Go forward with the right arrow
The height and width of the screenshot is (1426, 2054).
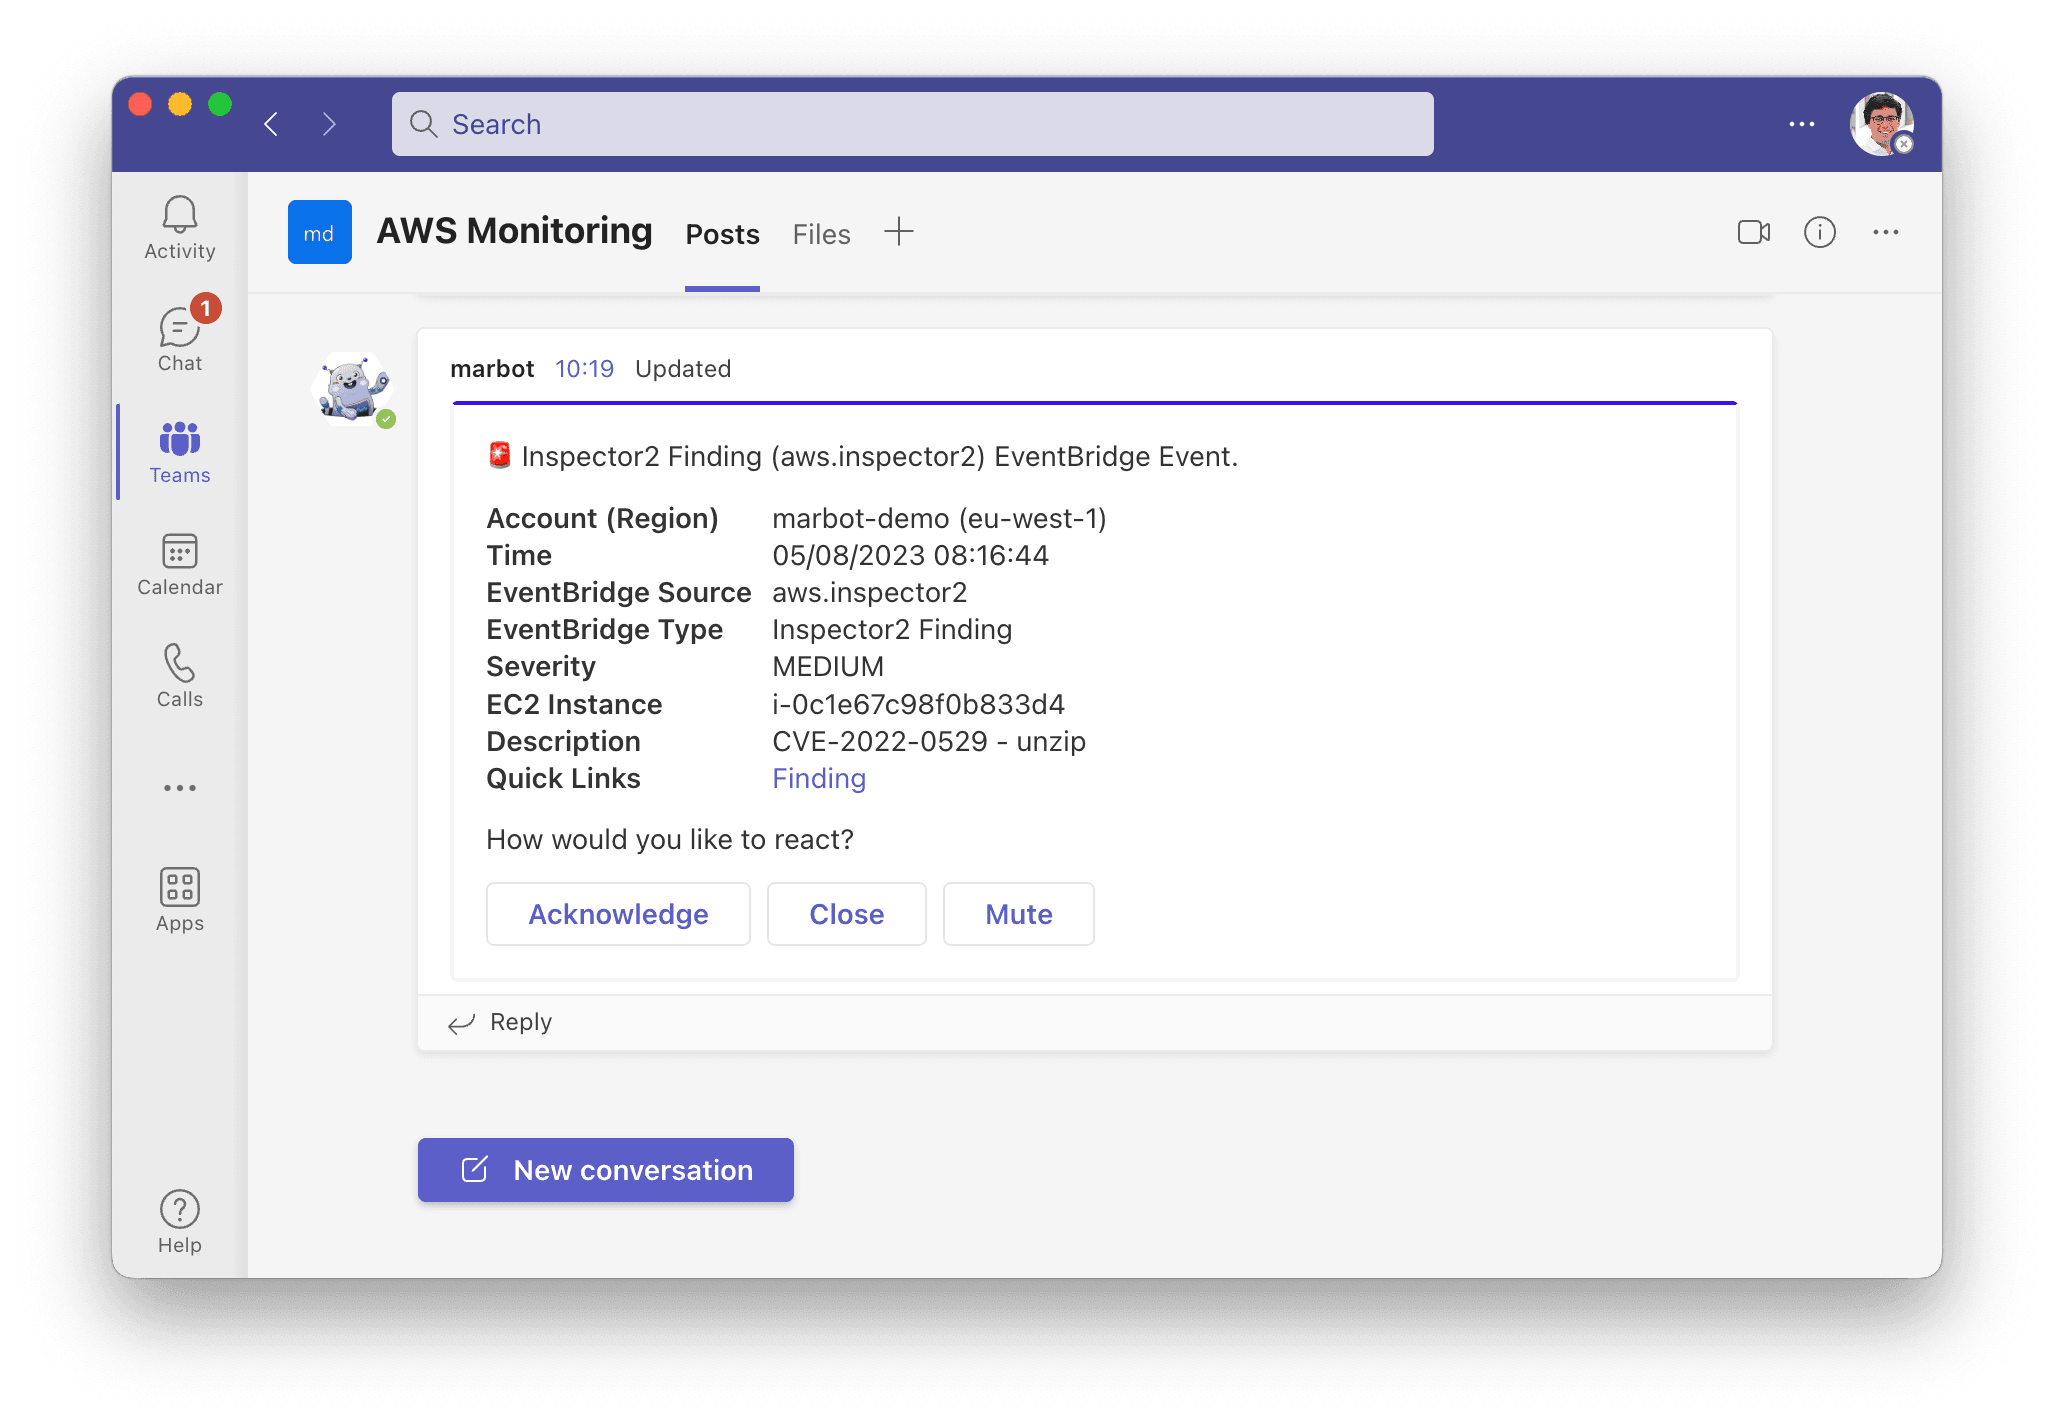[329, 124]
